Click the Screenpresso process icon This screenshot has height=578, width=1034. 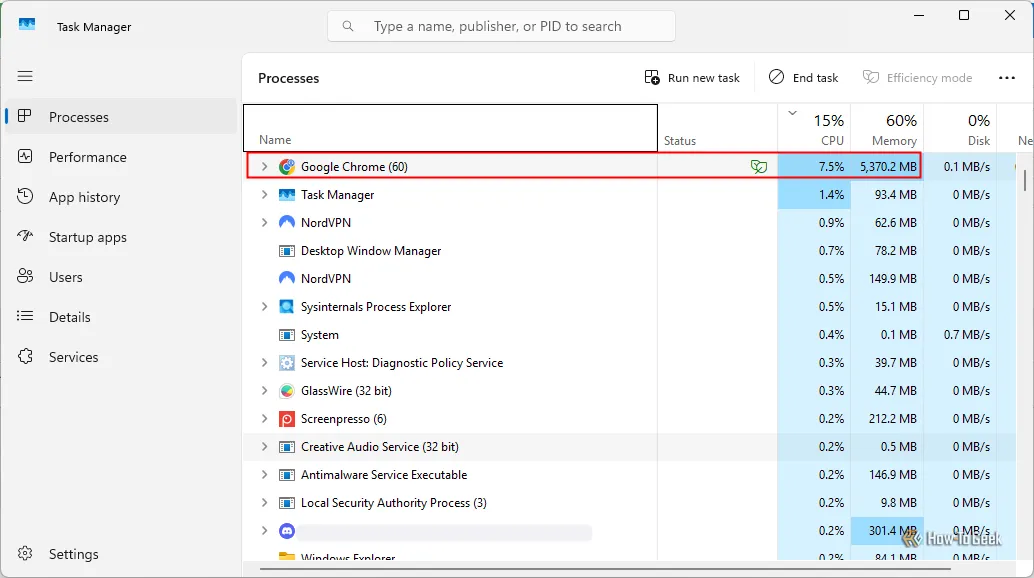click(x=287, y=419)
